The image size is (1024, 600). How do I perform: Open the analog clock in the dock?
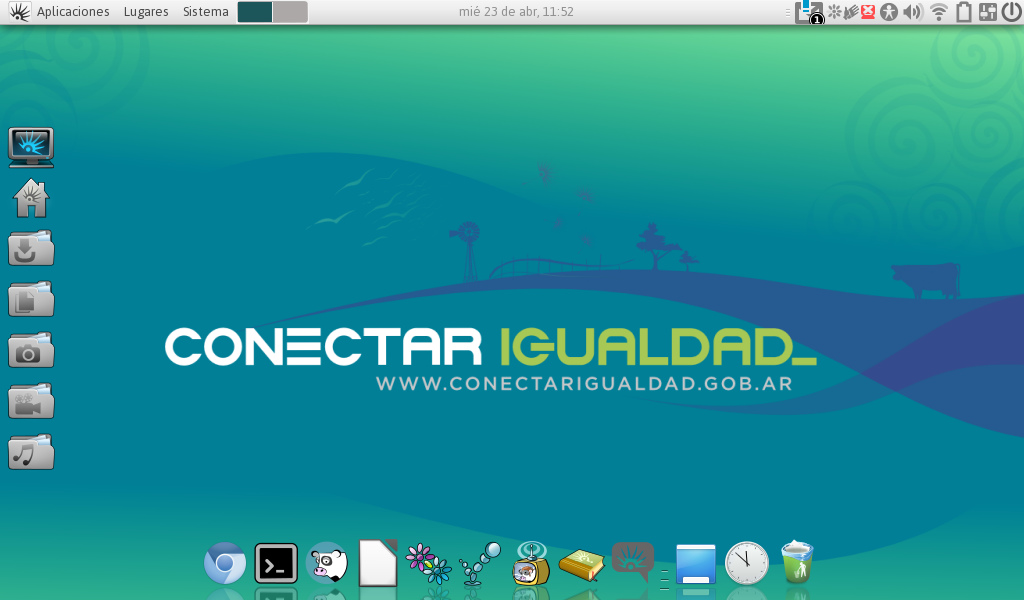tap(746, 563)
